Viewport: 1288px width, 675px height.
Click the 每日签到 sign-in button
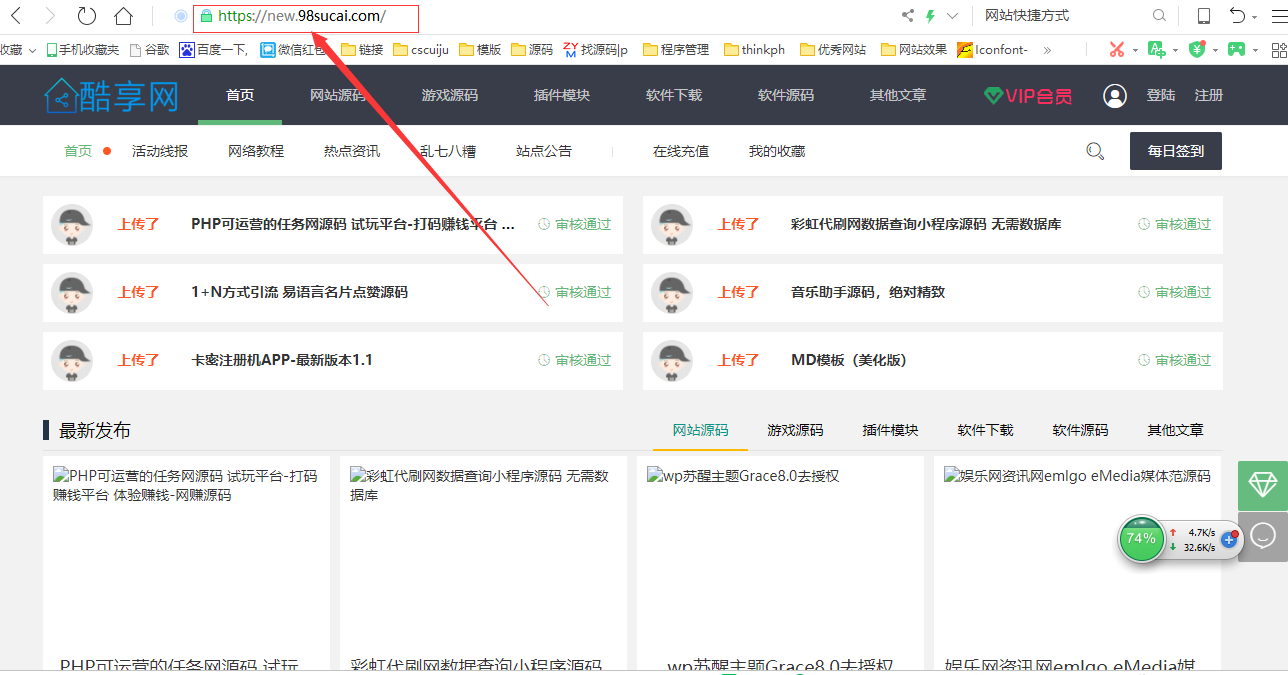[x=1175, y=150]
